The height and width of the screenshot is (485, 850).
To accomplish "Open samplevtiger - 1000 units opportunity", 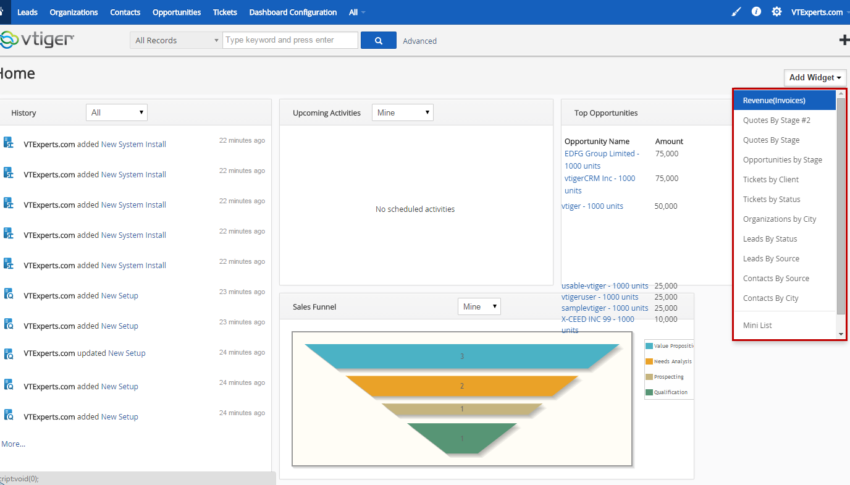I will [604, 308].
